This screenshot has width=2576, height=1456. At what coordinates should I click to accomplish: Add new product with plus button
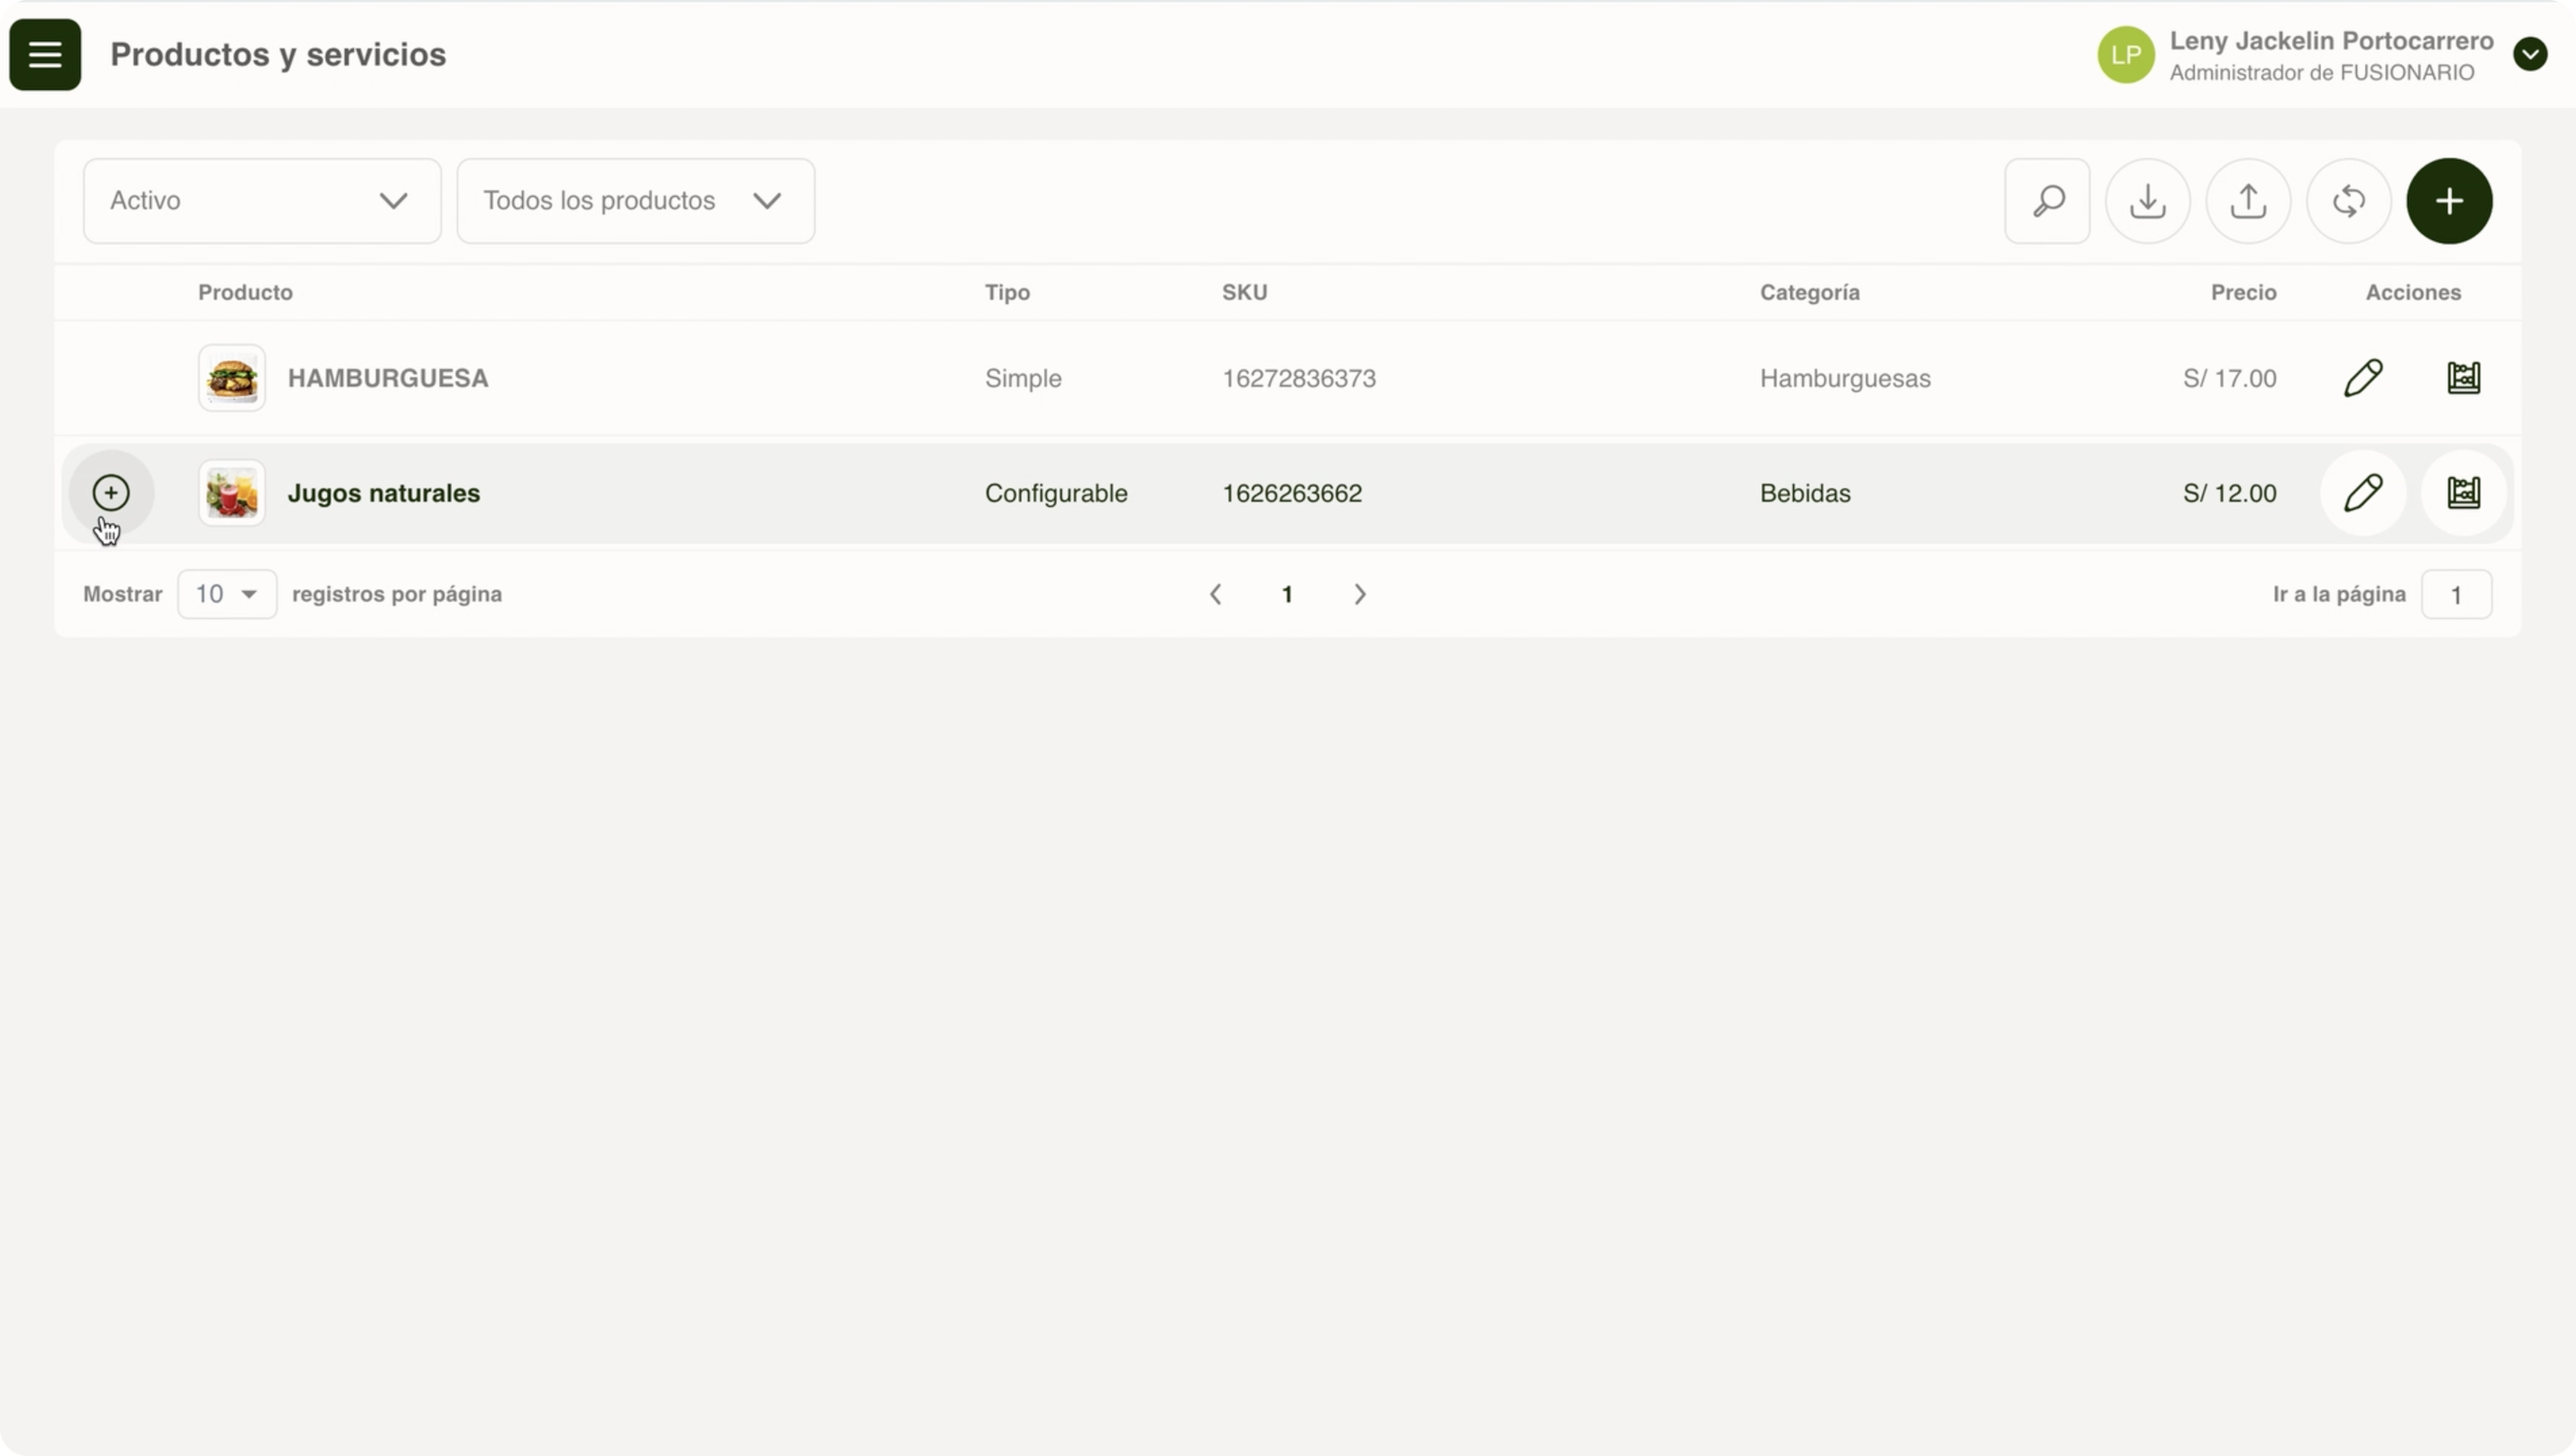coord(2449,201)
